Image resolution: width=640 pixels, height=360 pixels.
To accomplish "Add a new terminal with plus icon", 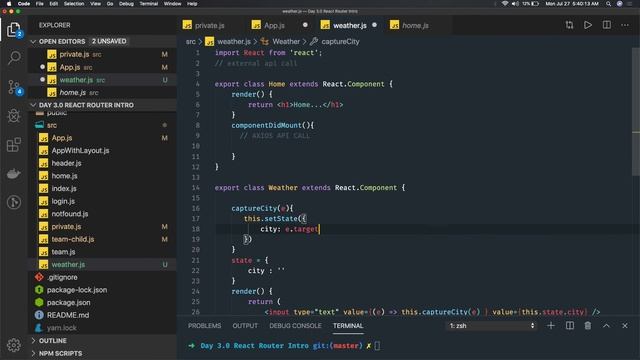I will (x=551, y=326).
